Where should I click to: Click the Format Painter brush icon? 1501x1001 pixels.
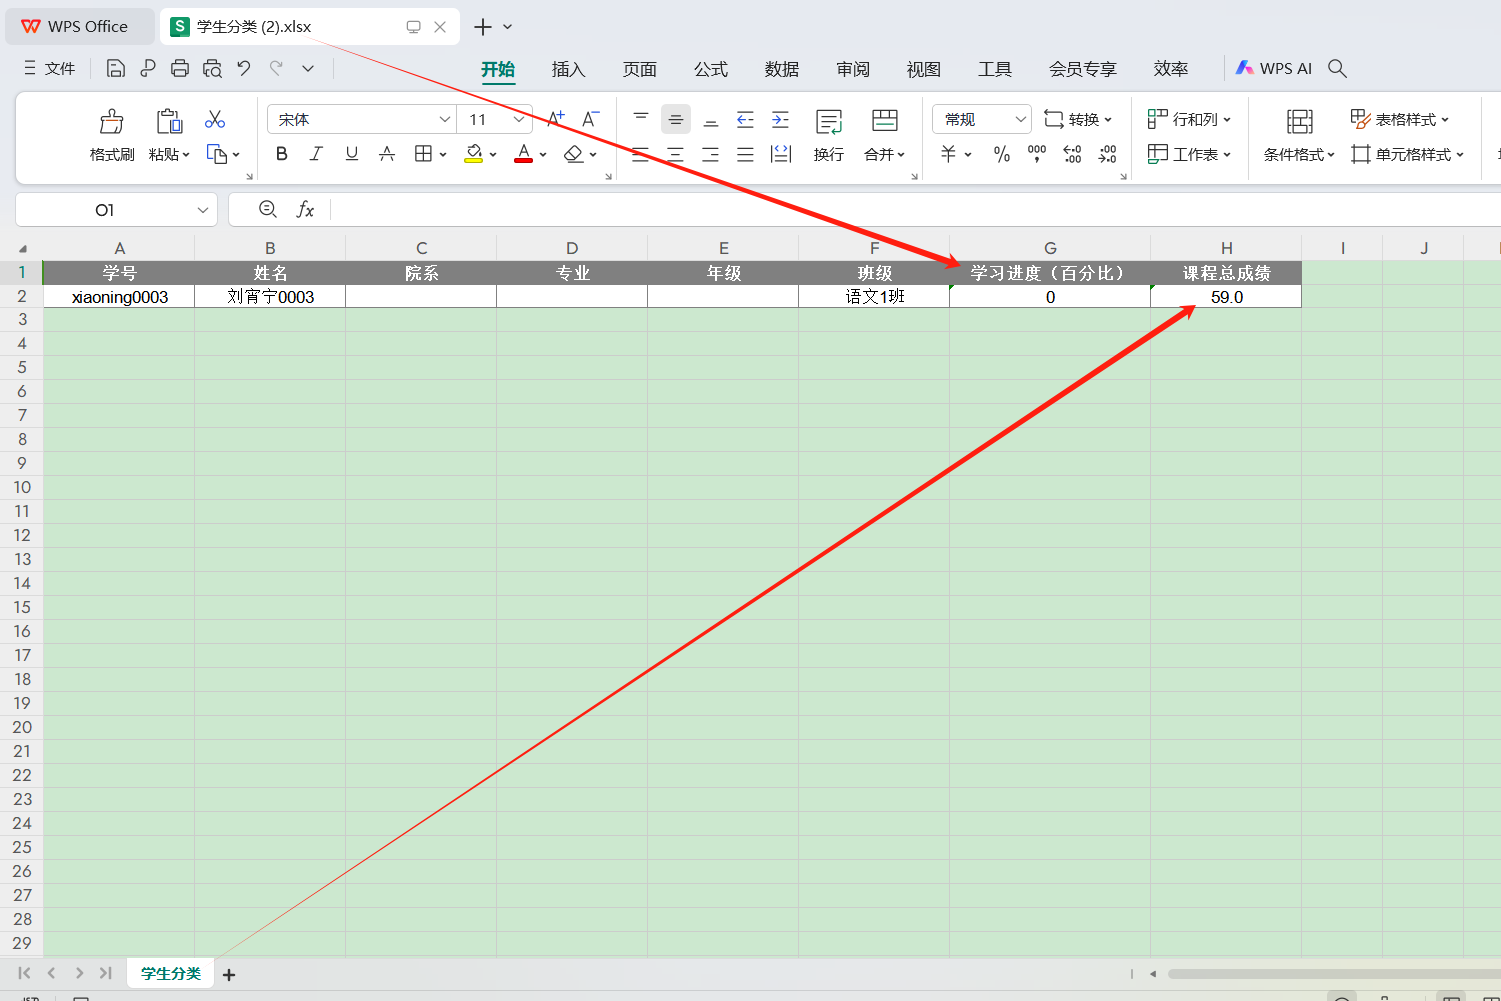(x=111, y=122)
